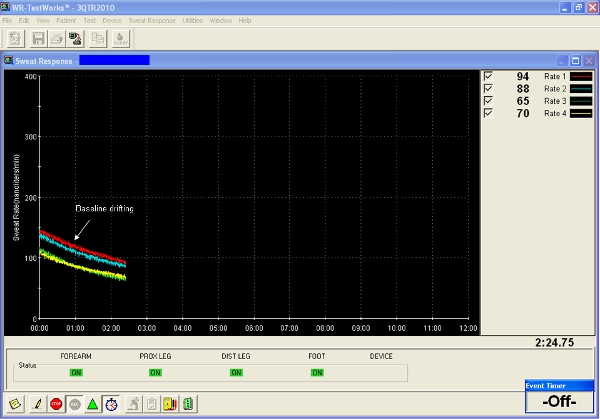
Task: Click the stopwatch timer icon
Action: pos(111,404)
